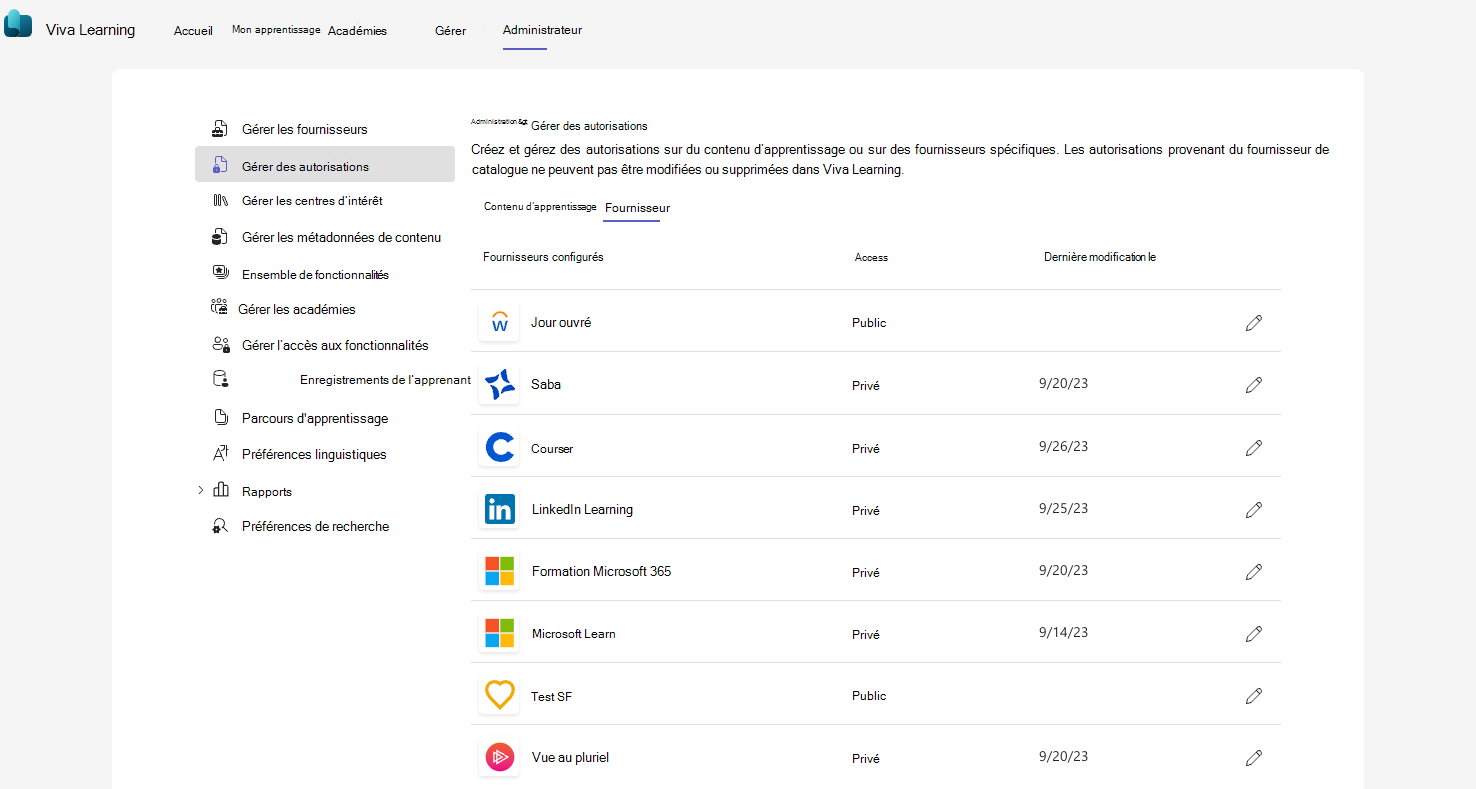
Task: Click the Préférences linguistiques icon
Action: 220,453
